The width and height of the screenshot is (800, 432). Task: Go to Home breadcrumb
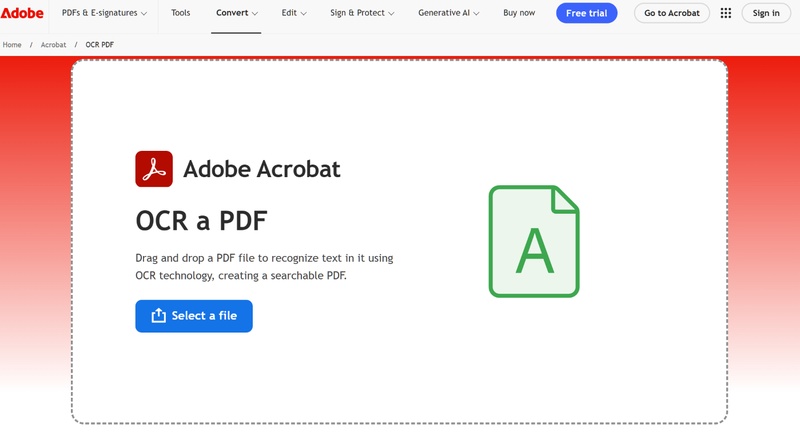pyautogui.click(x=12, y=45)
